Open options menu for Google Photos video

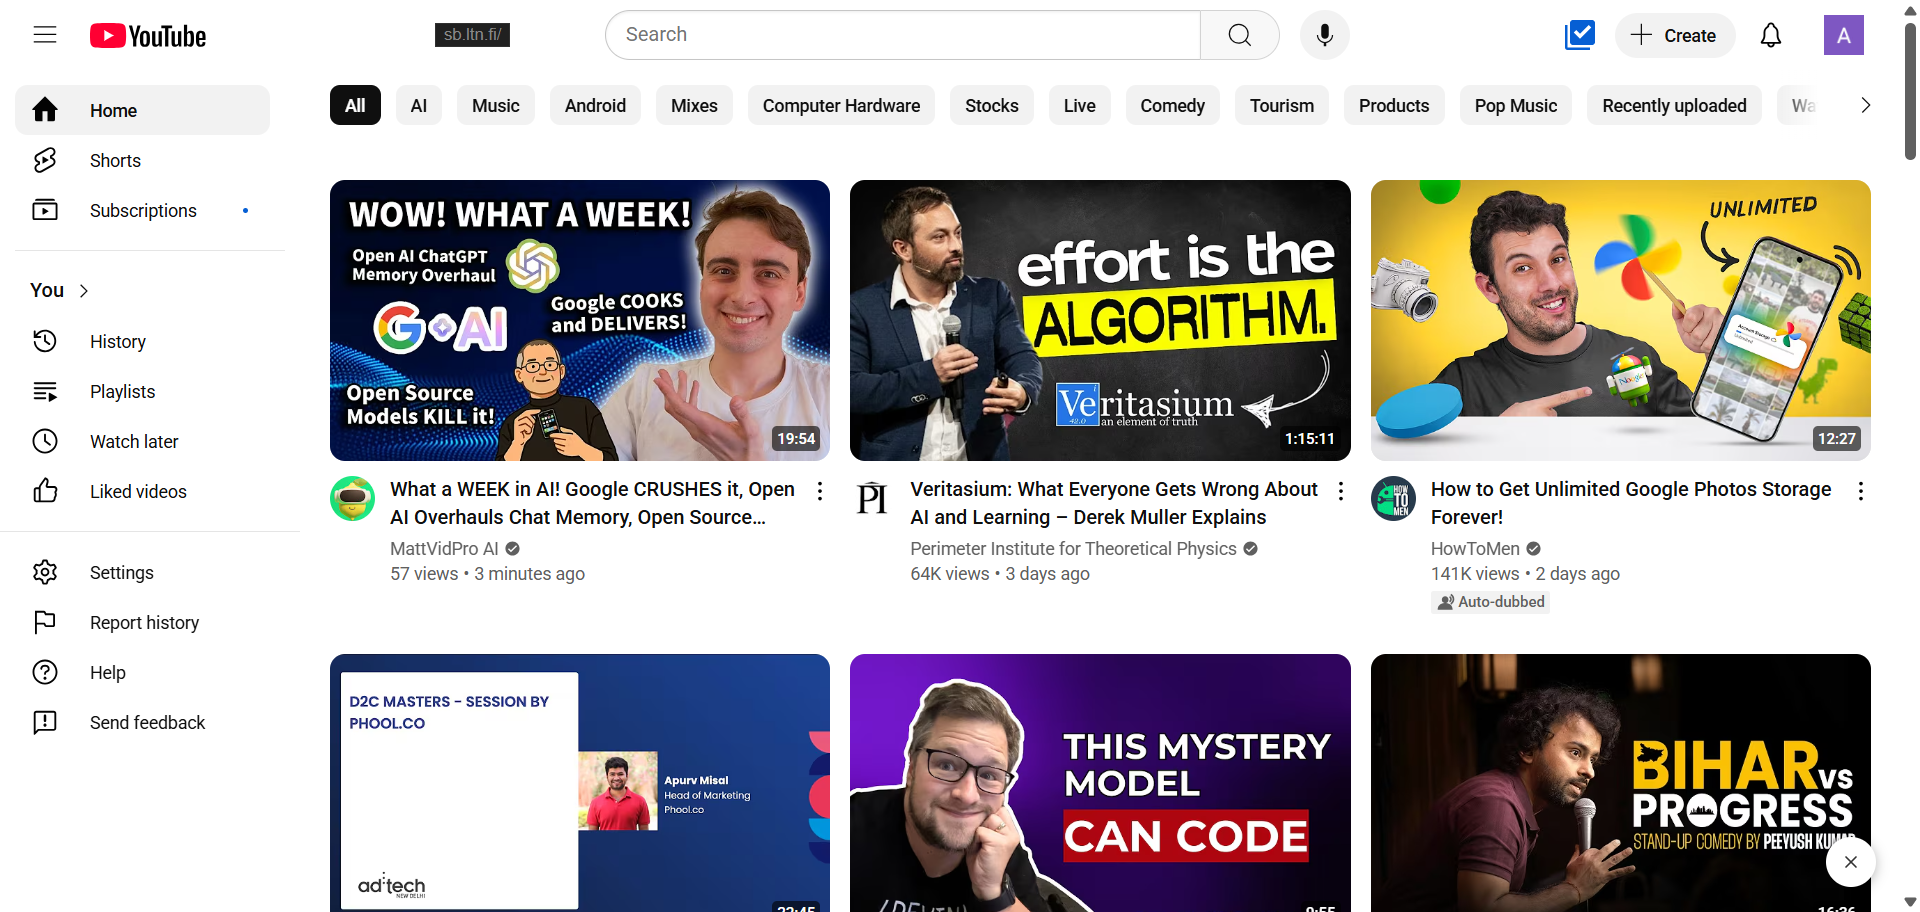(1860, 491)
